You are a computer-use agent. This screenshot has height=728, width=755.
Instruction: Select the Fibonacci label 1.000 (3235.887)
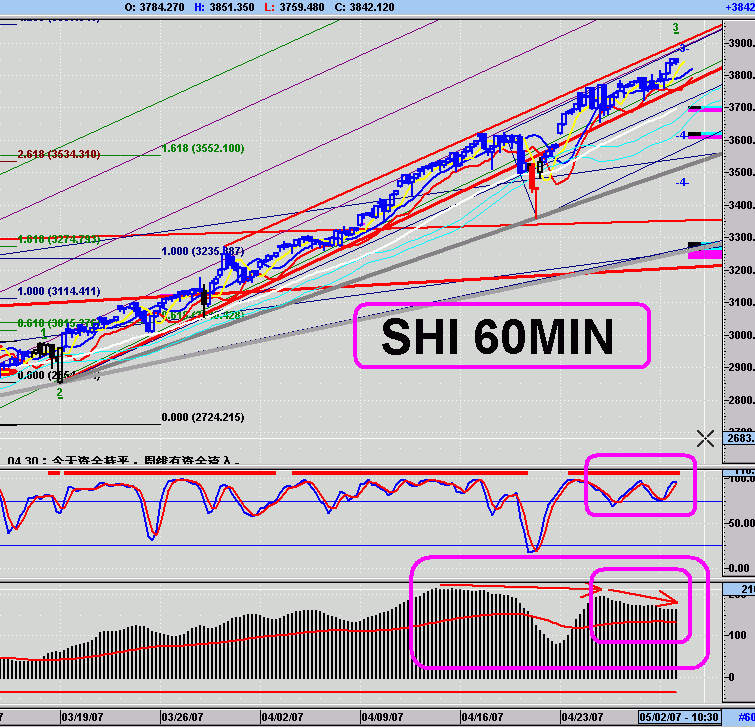[x=203, y=251]
